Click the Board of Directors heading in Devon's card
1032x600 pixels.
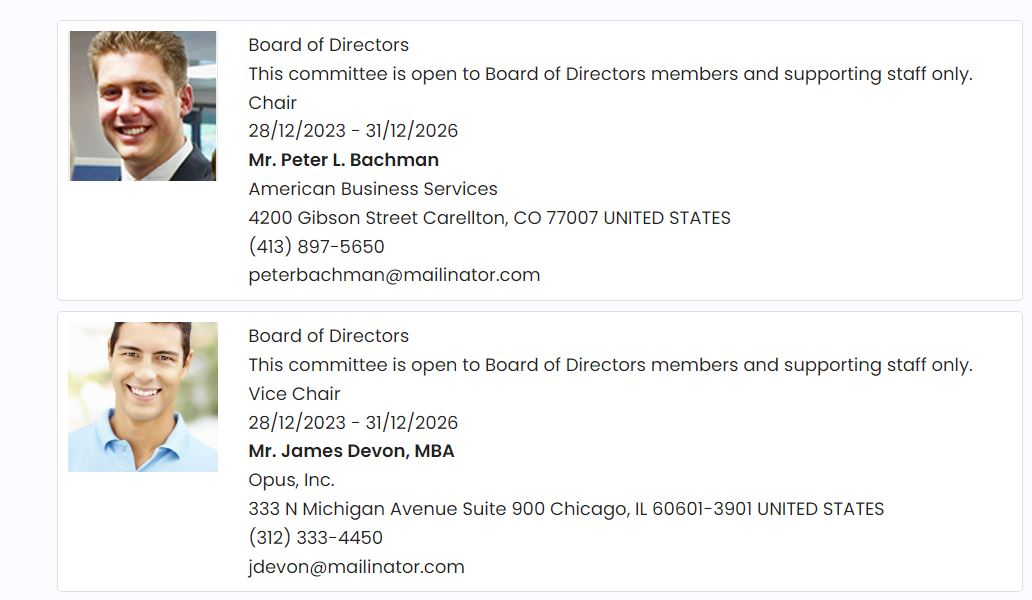pos(328,336)
